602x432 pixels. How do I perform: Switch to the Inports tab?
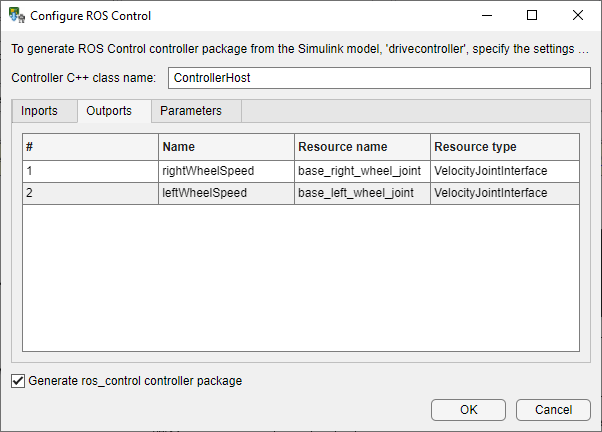(40, 111)
